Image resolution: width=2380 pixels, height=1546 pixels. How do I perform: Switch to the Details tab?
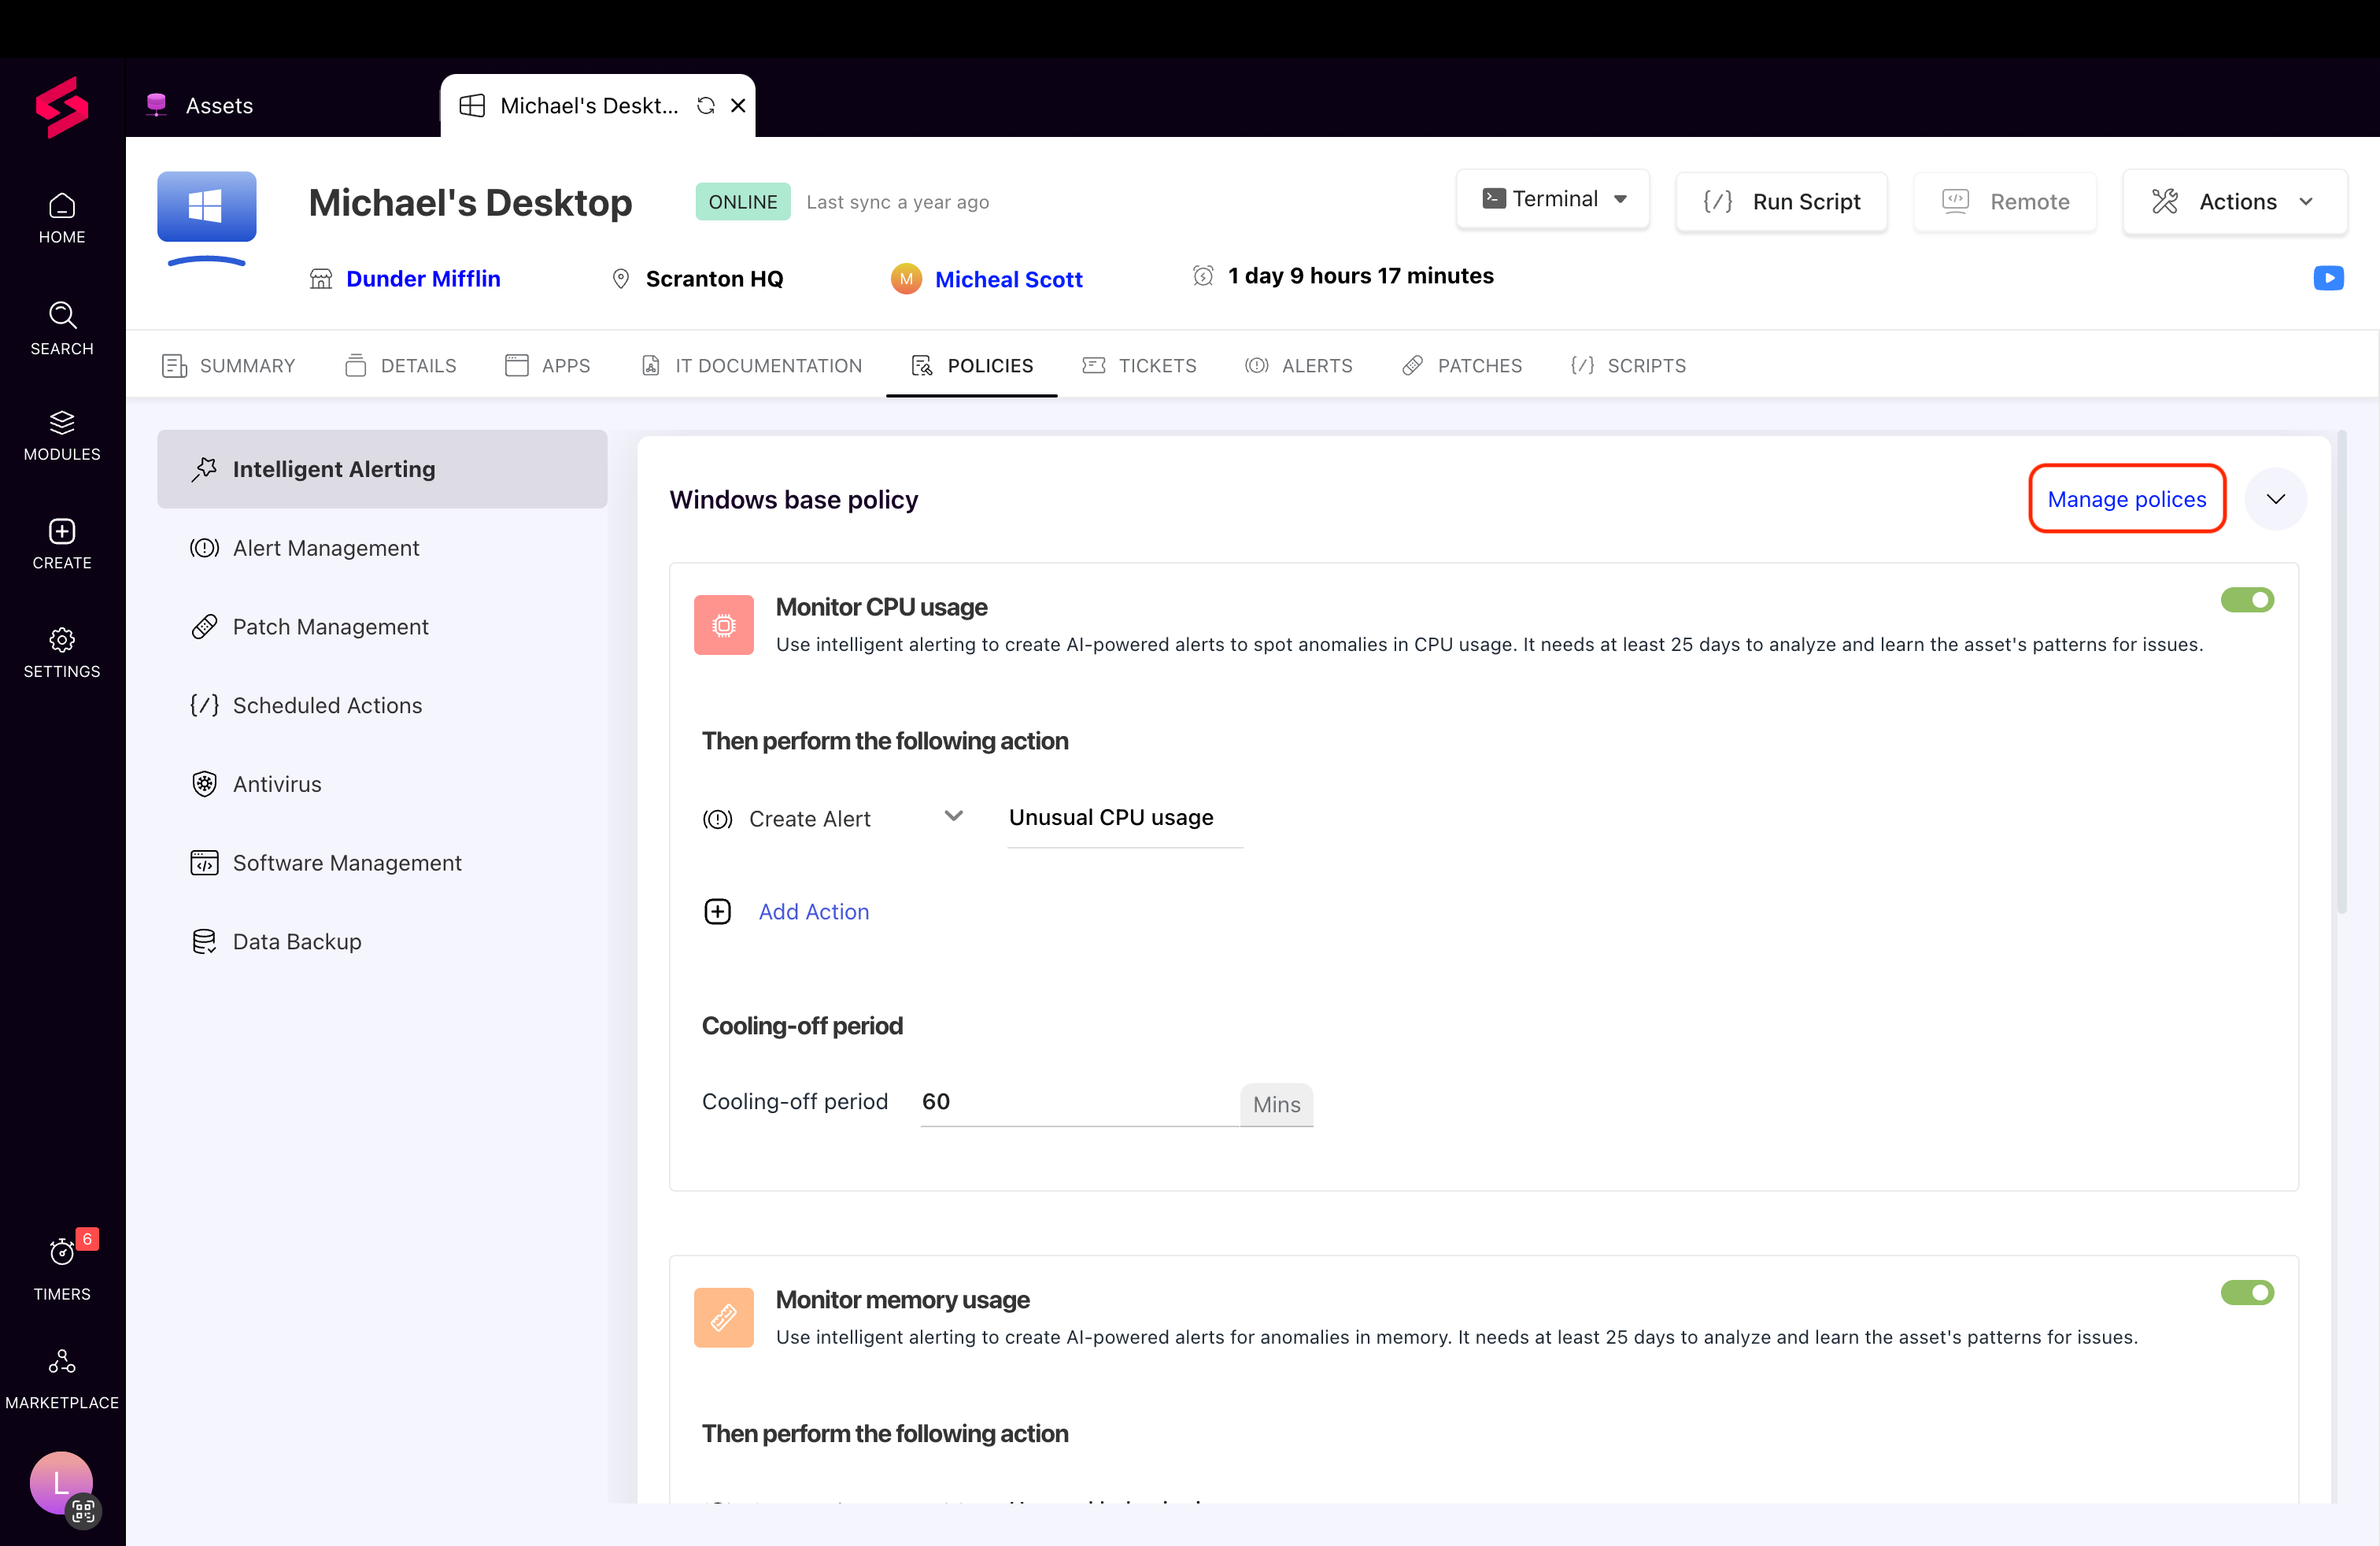click(x=400, y=366)
